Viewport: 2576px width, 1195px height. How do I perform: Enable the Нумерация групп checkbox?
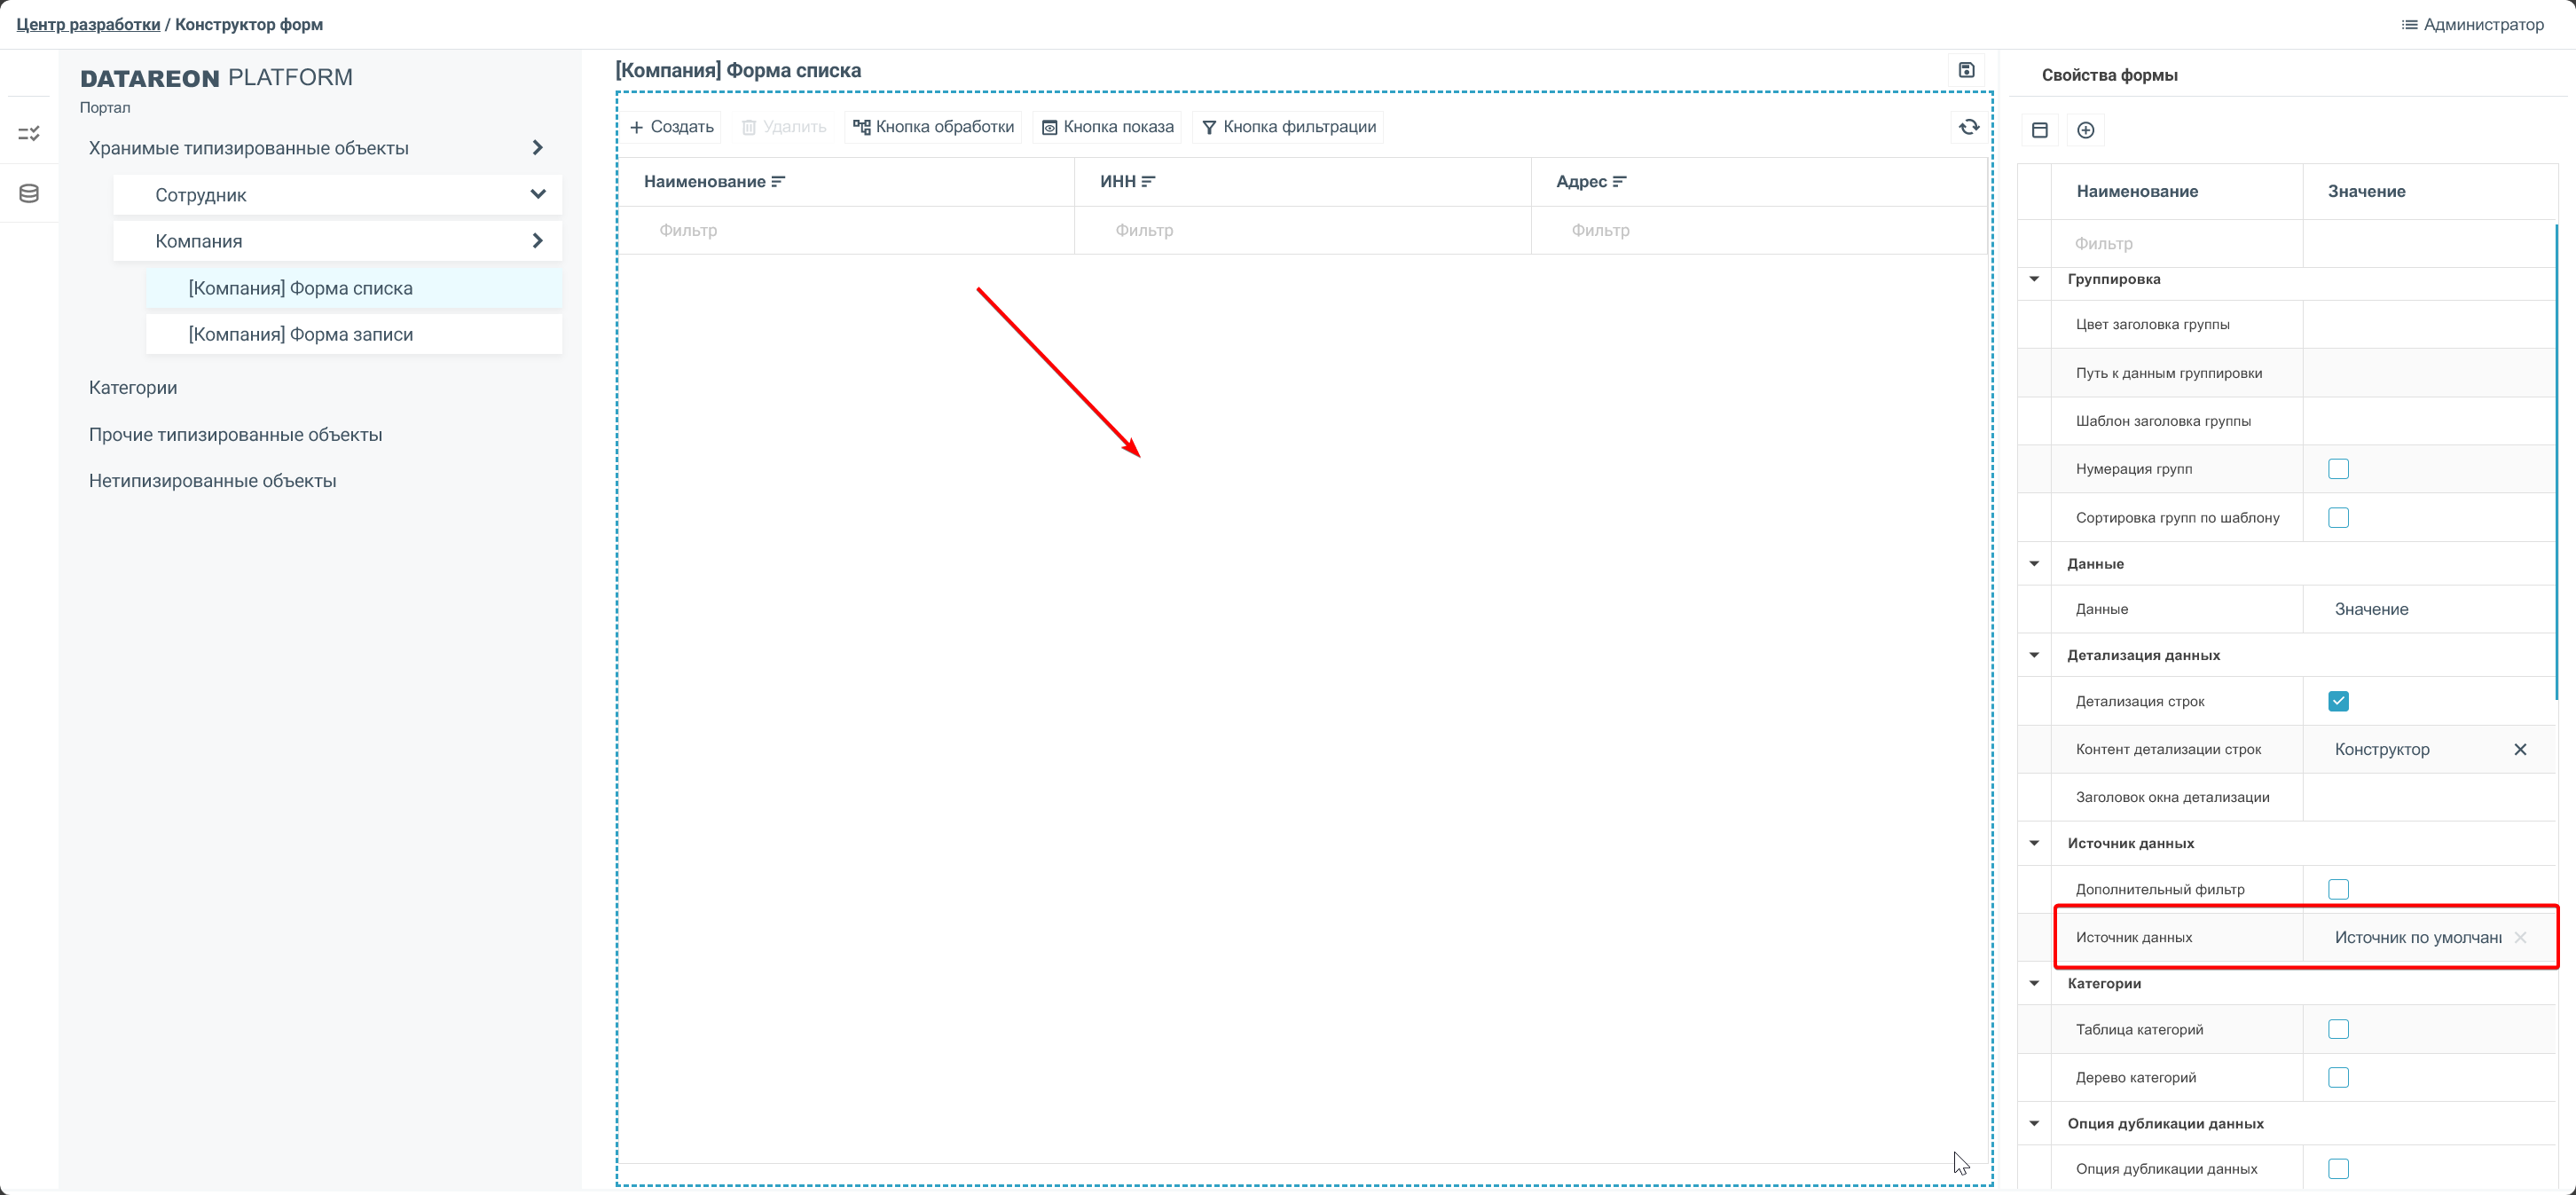2337,469
